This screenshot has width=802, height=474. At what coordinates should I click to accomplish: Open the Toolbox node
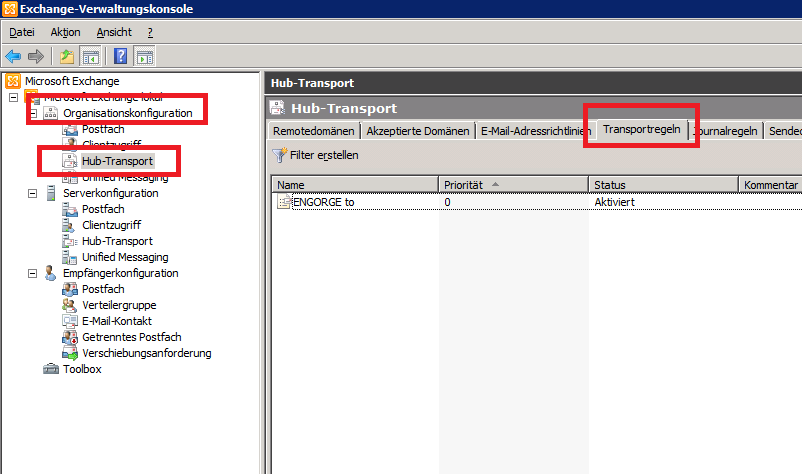click(82, 369)
